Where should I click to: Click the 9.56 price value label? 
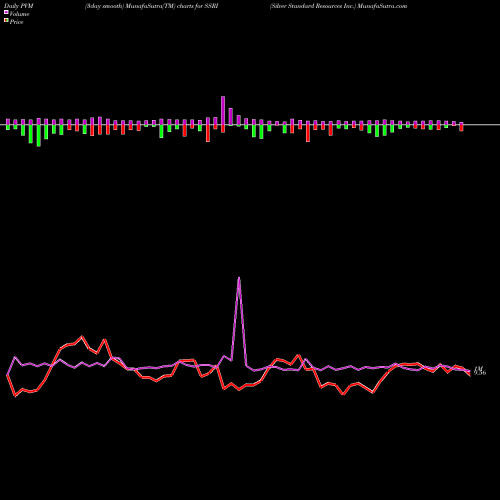click(480, 373)
